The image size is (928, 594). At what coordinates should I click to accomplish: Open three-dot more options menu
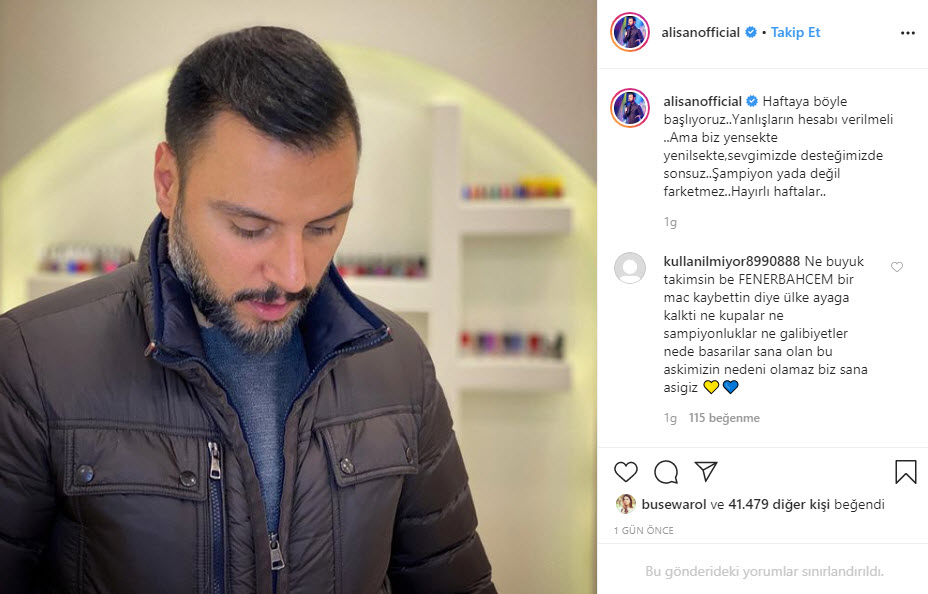pos(908,33)
